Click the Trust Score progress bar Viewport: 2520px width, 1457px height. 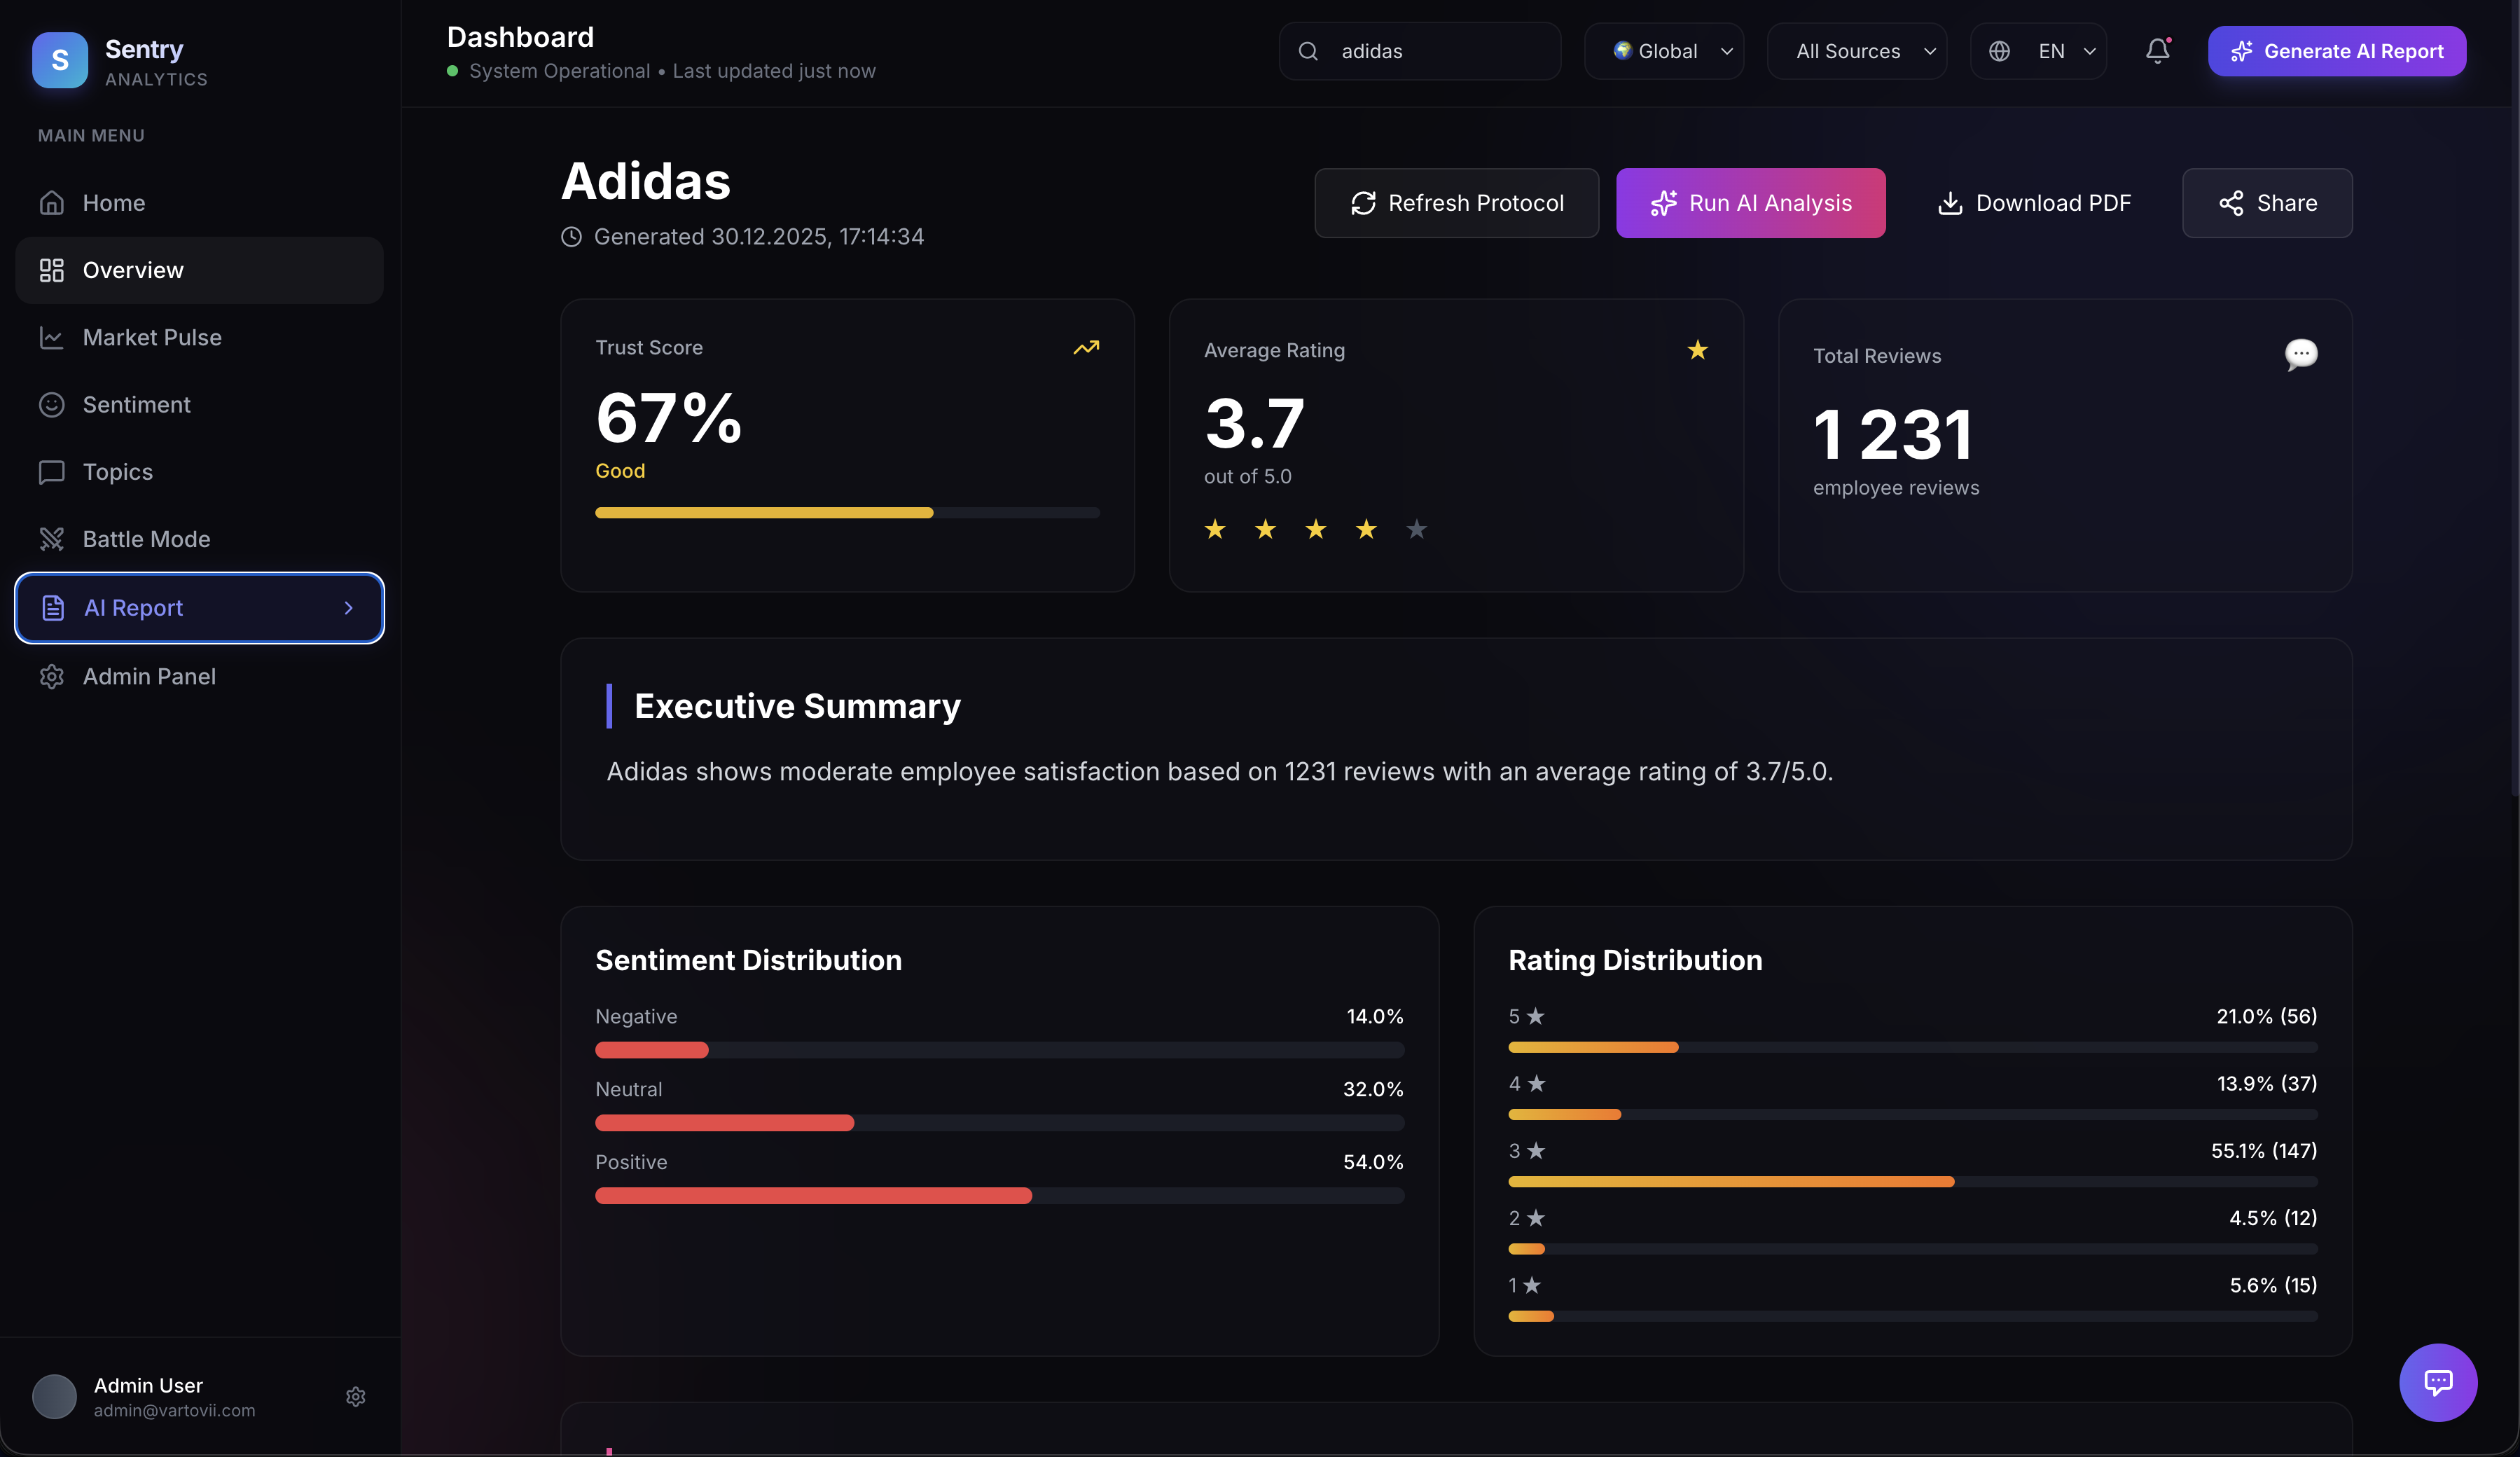pyautogui.click(x=847, y=513)
